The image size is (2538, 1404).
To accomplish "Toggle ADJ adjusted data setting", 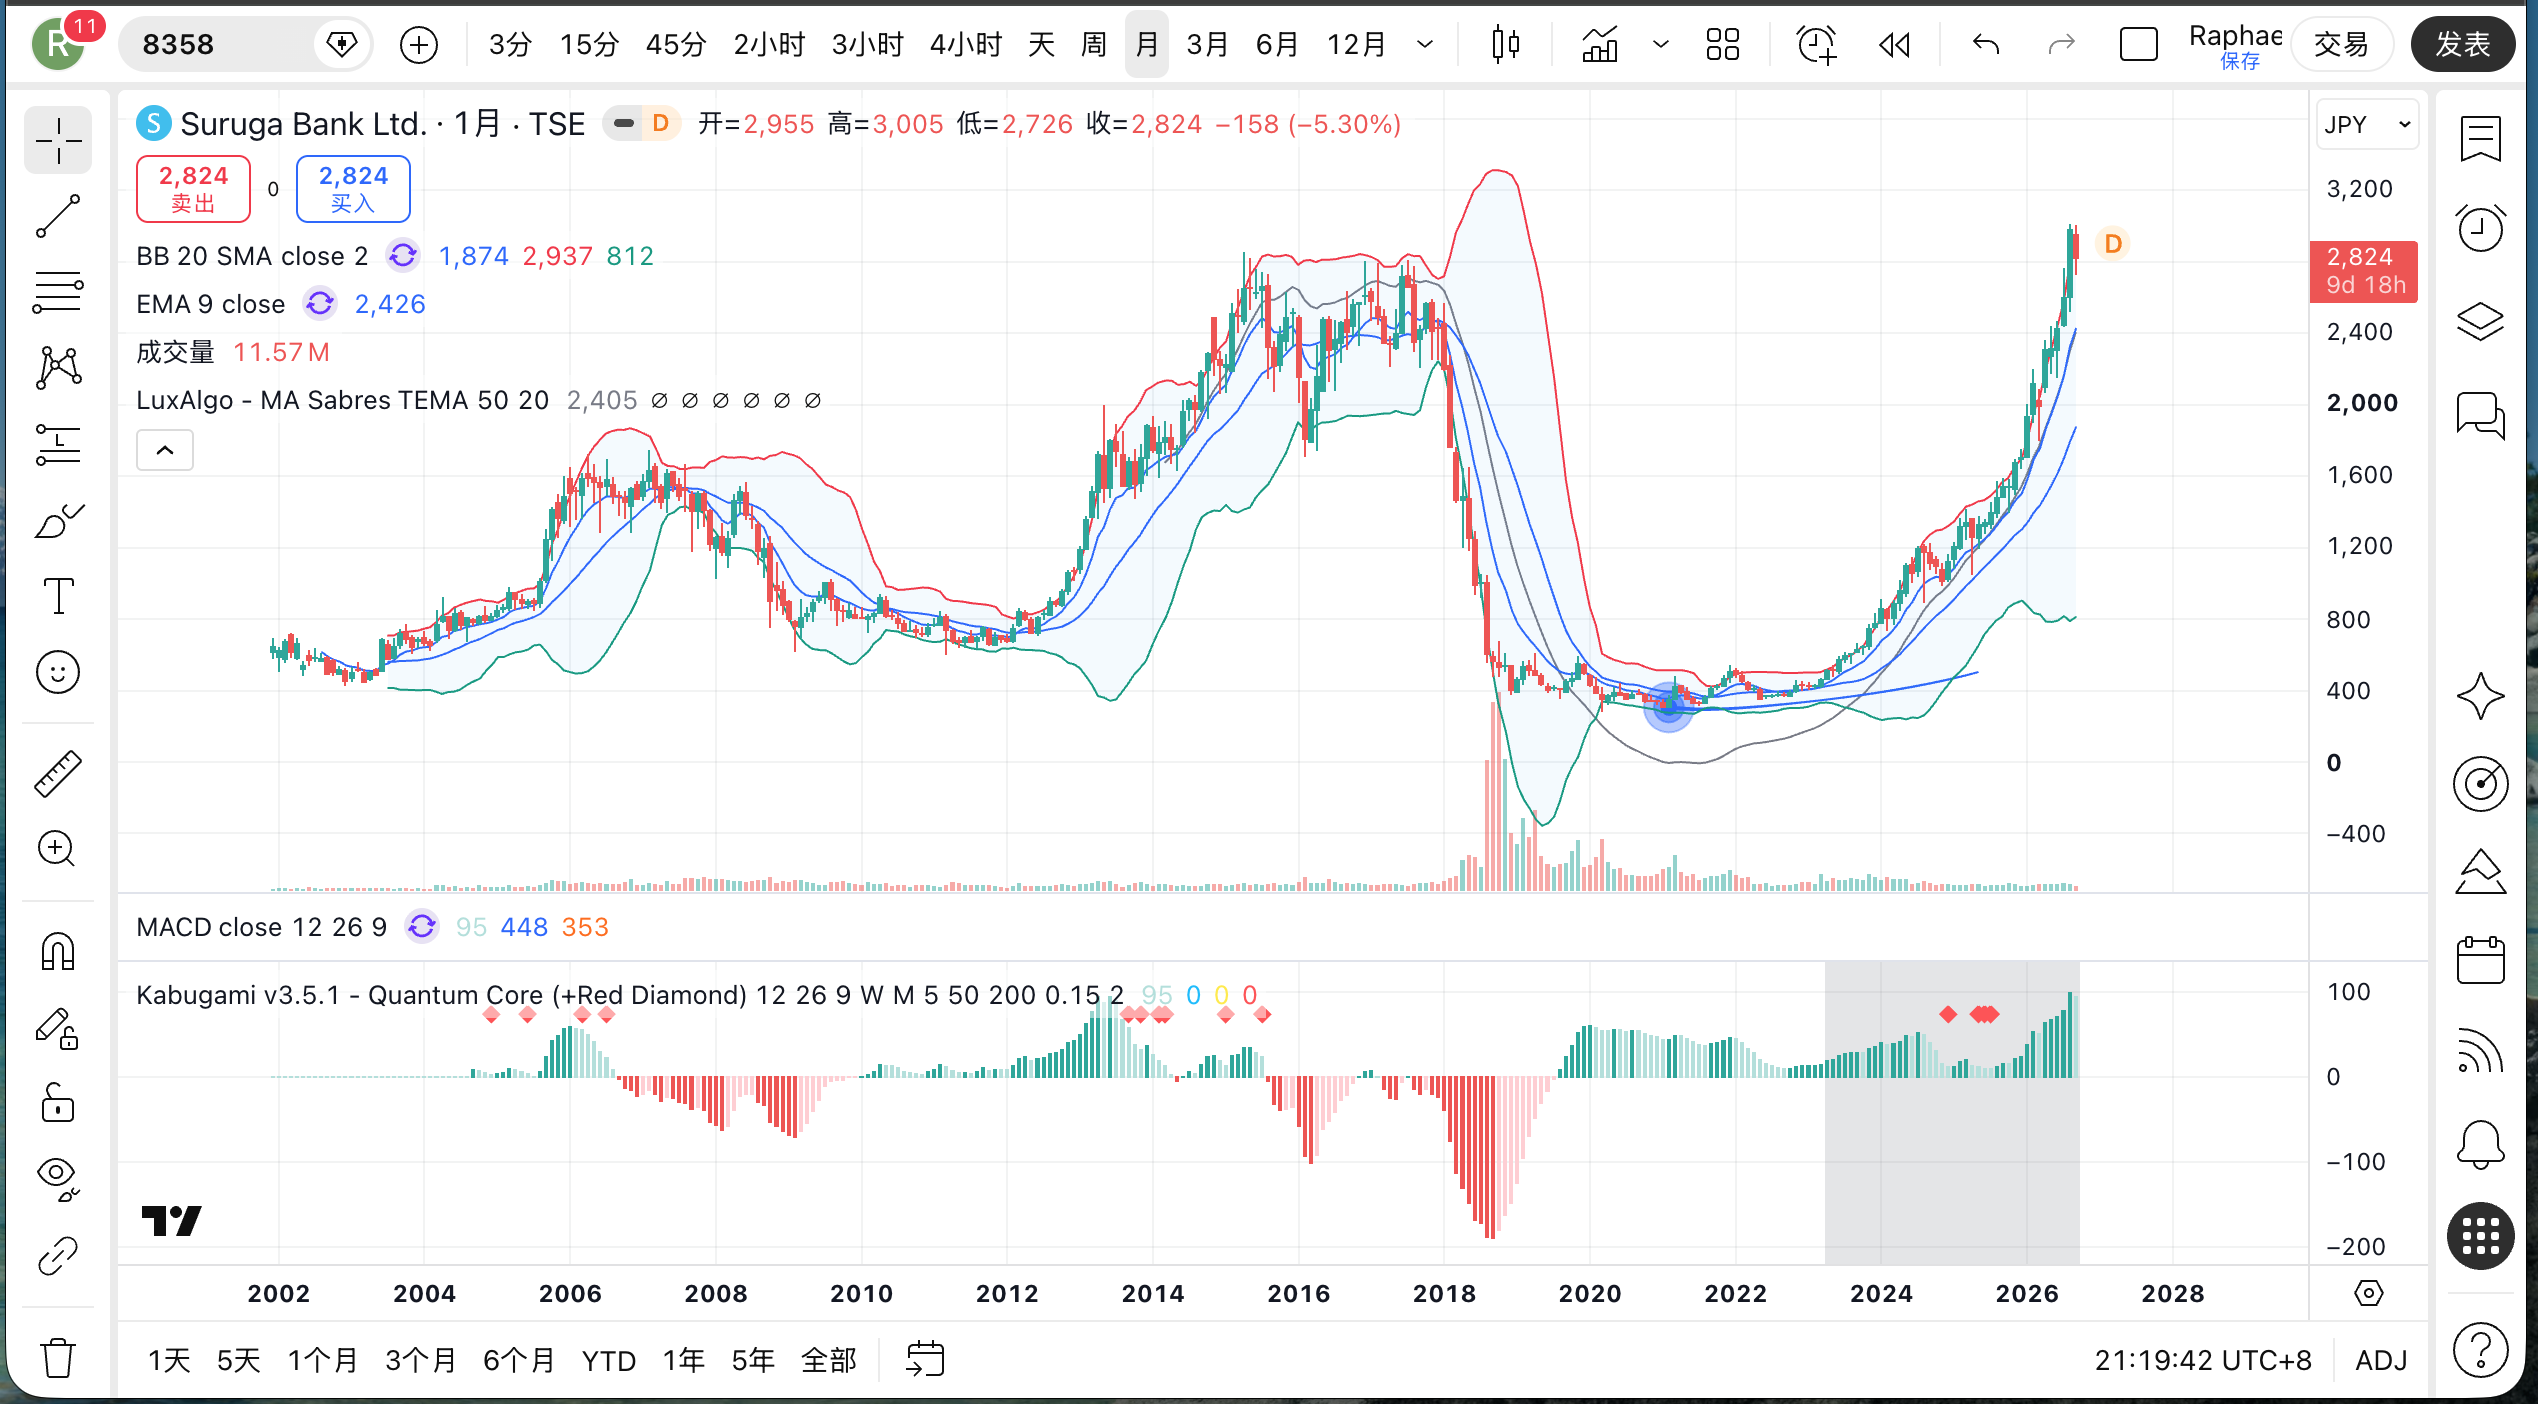I will tap(2381, 1360).
